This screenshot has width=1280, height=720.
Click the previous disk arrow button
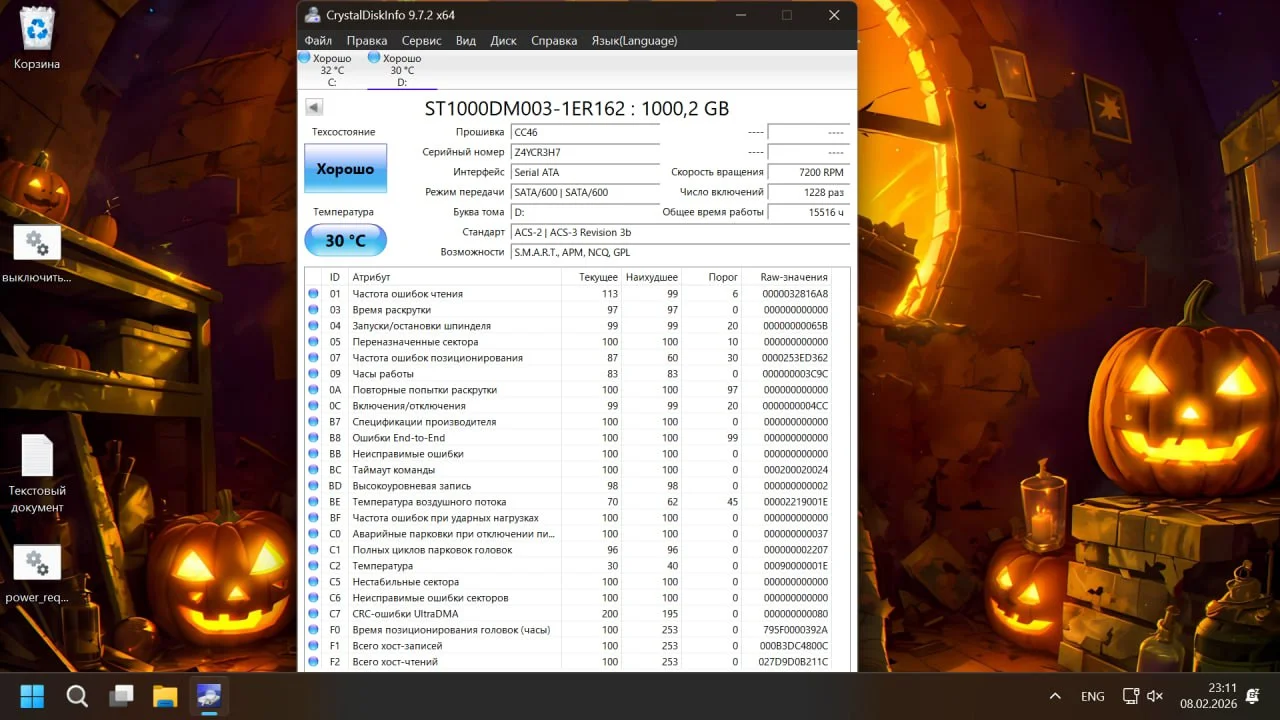313,108
